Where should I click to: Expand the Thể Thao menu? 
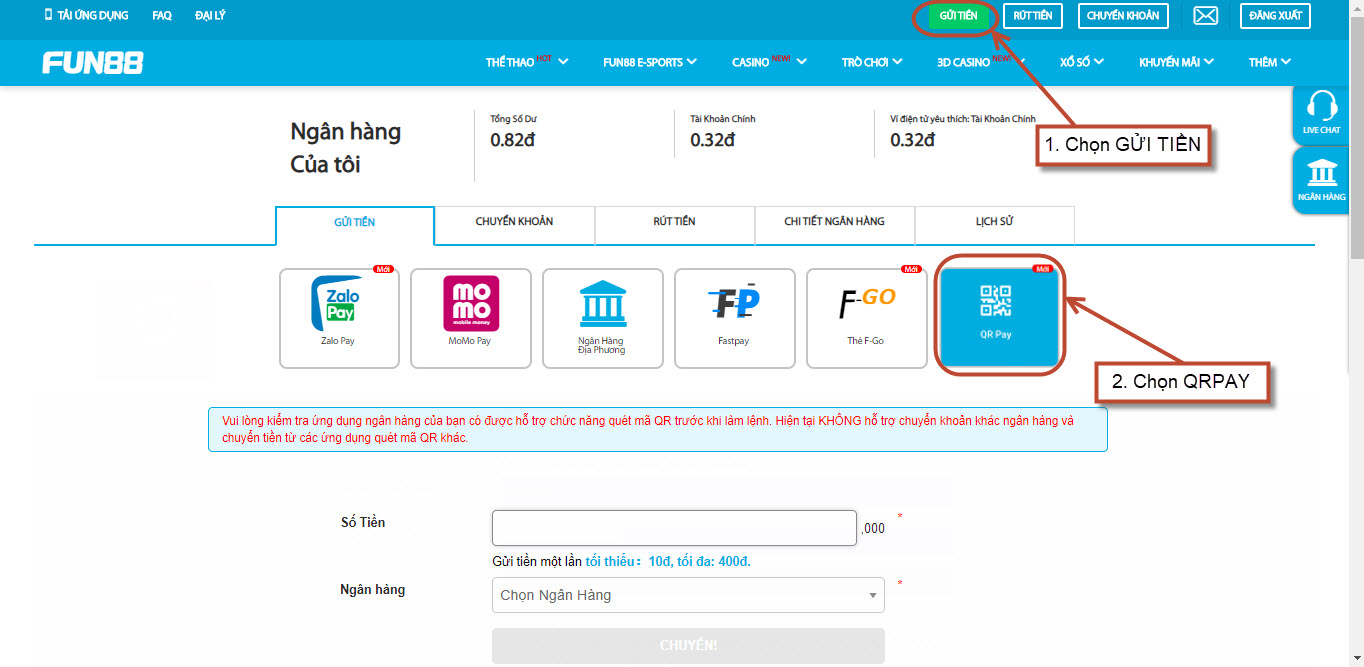527,62
